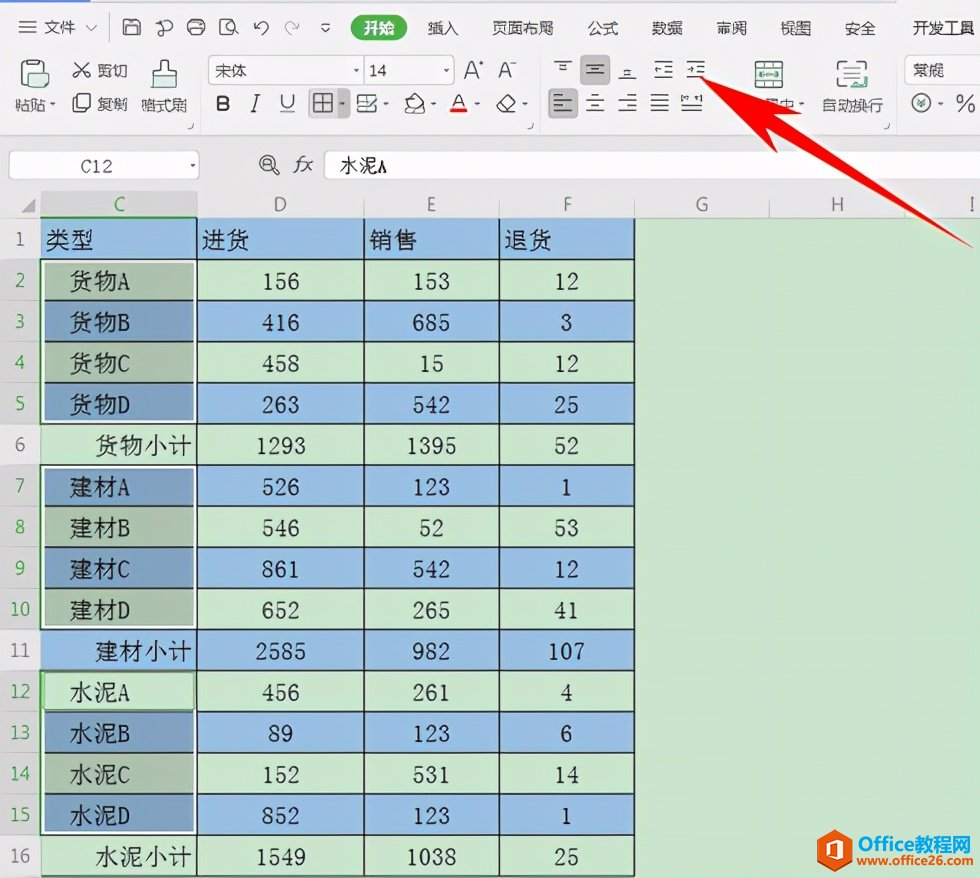980x878 pixels.
Task: Click the save icon in quick toolbar
Action: coord(131,27)
